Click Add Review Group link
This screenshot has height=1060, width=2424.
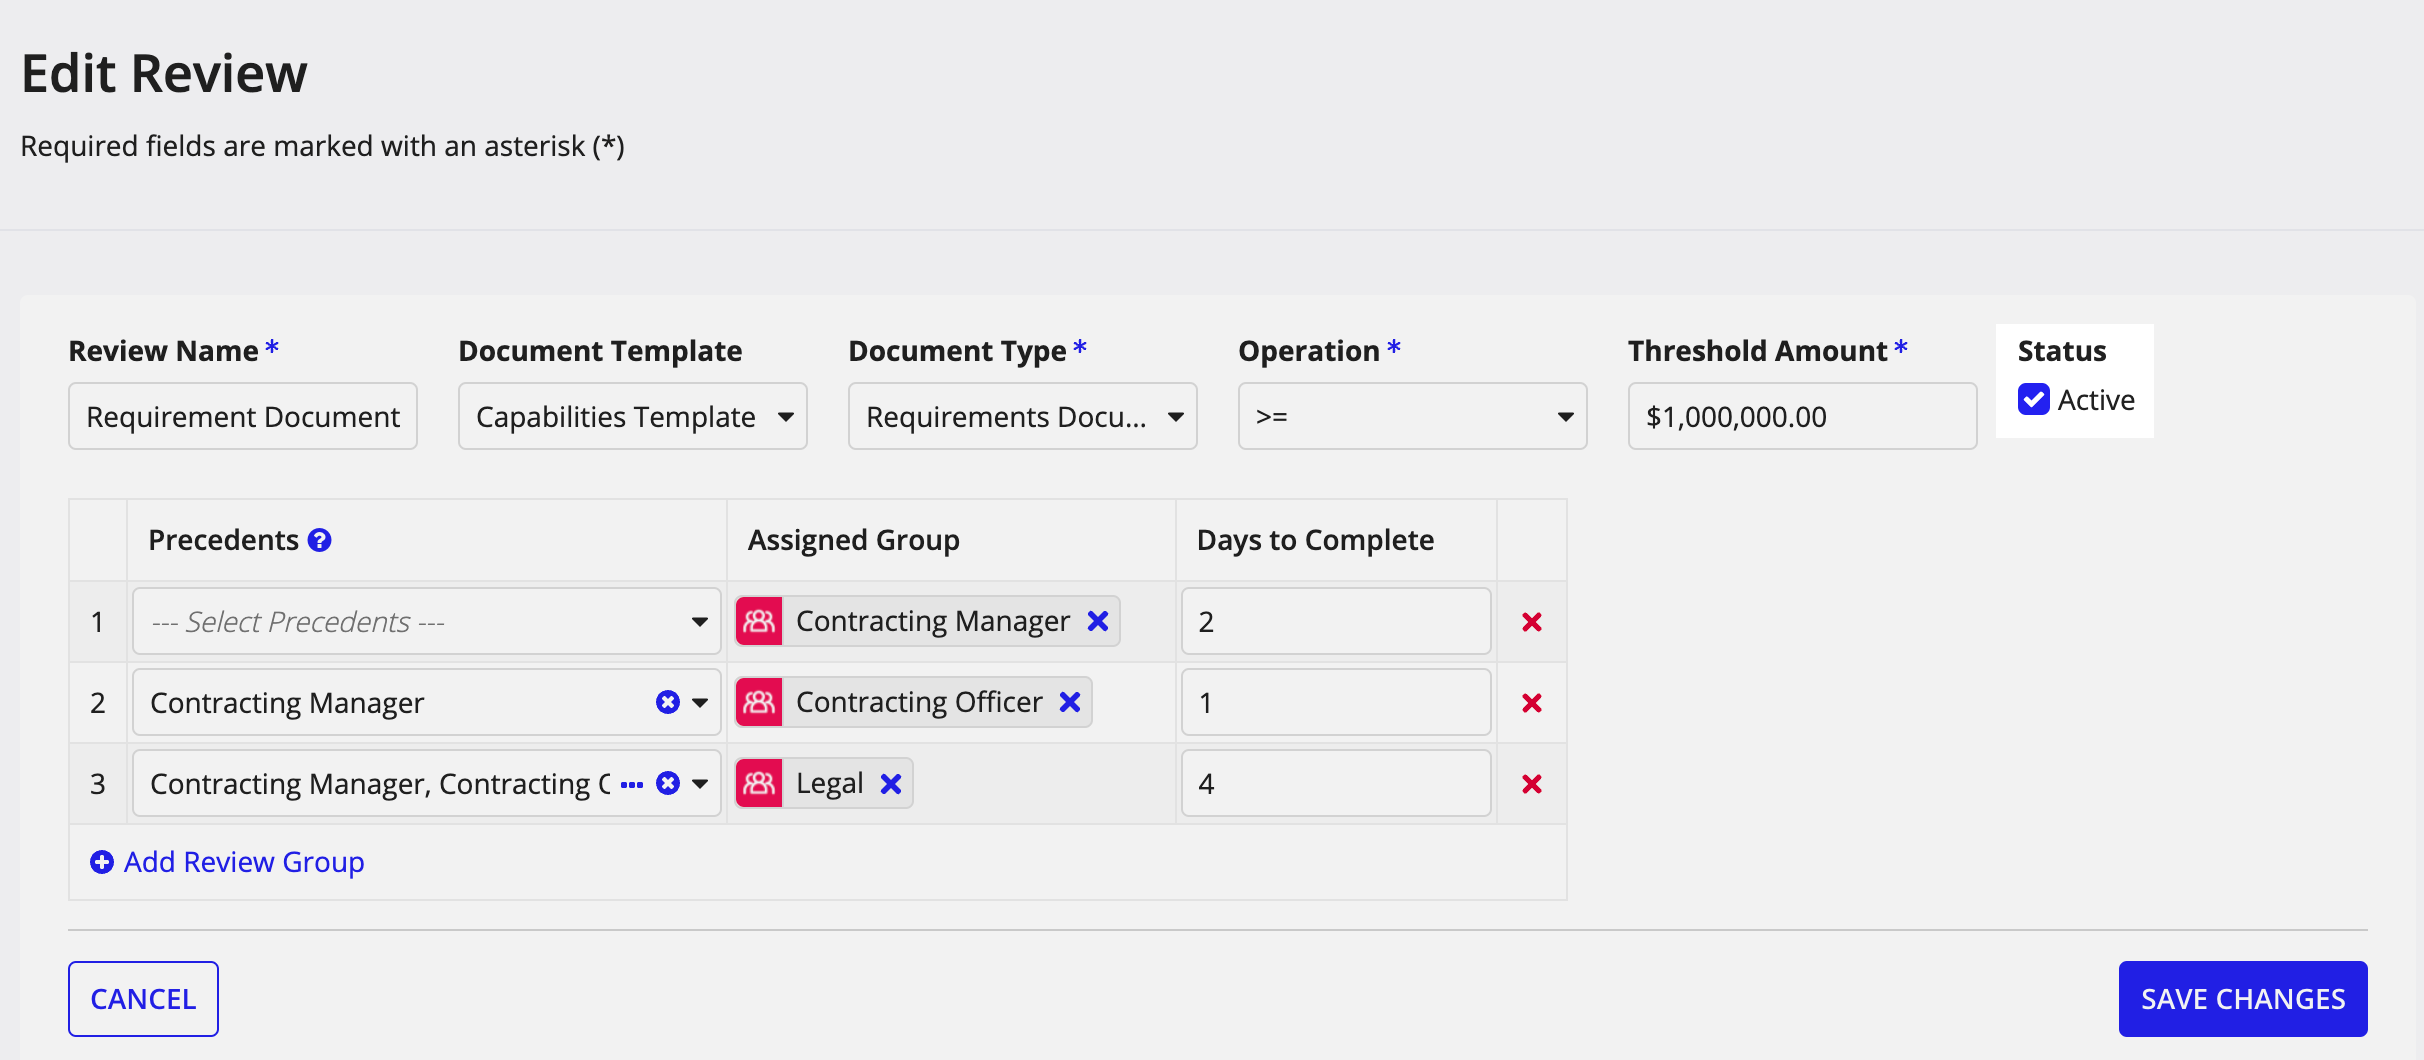244,862
